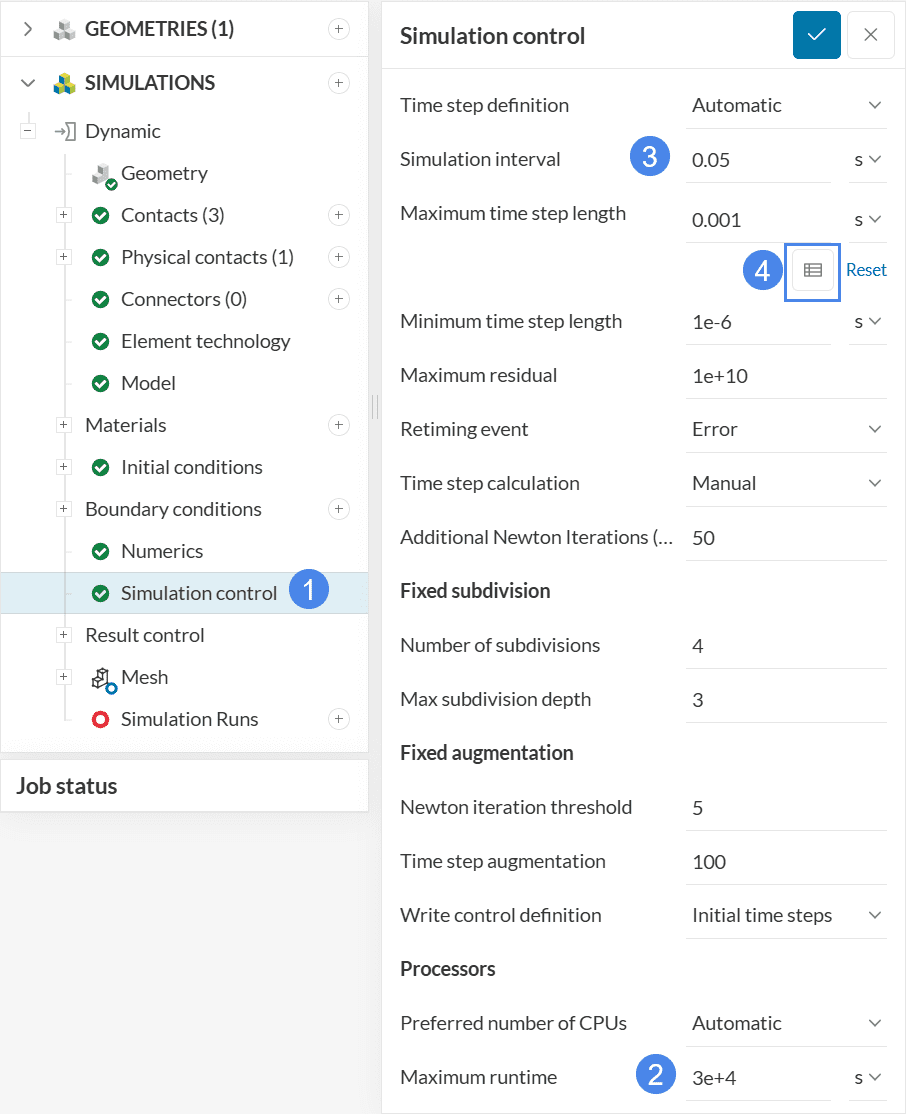Change the Maximum runtime unit dropdown

pos(867,1077)
